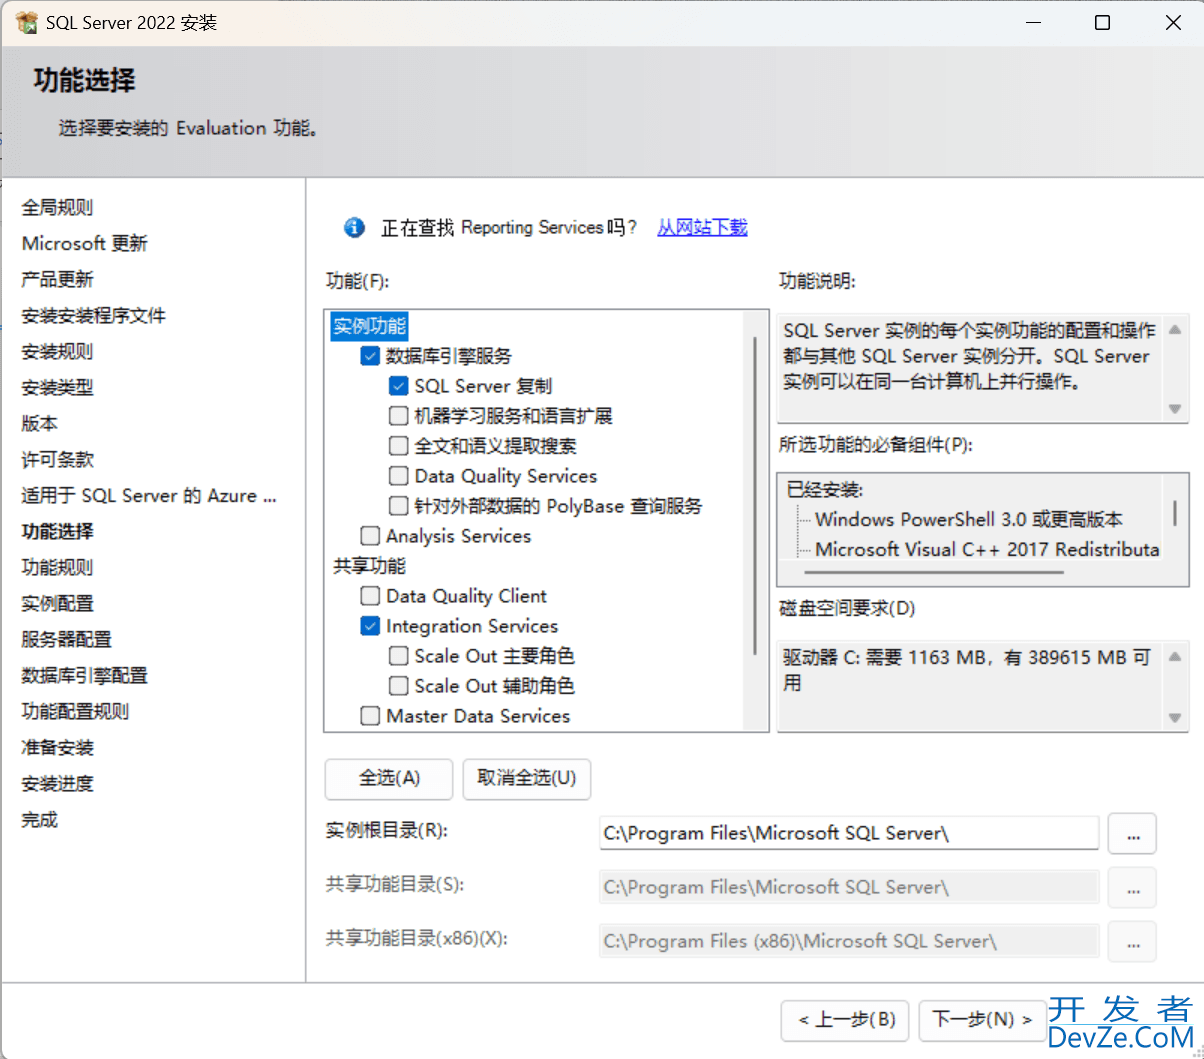Viewport: 1204px width, 1059px height.
Task: Select Windows PowerShell 3.0 或更高版本 entry
Action: [x=969, y=519]
